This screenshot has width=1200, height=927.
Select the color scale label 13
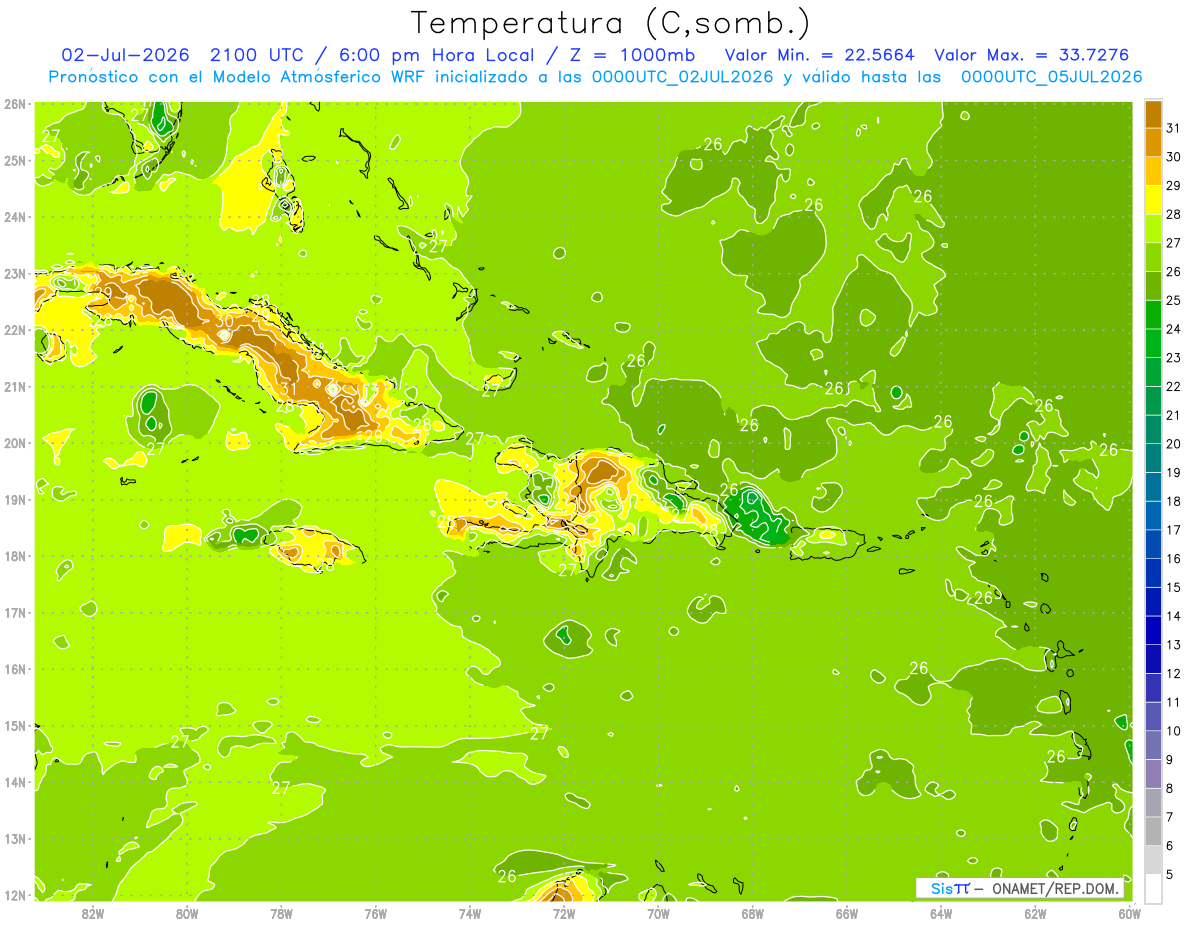pos(1173,645)
